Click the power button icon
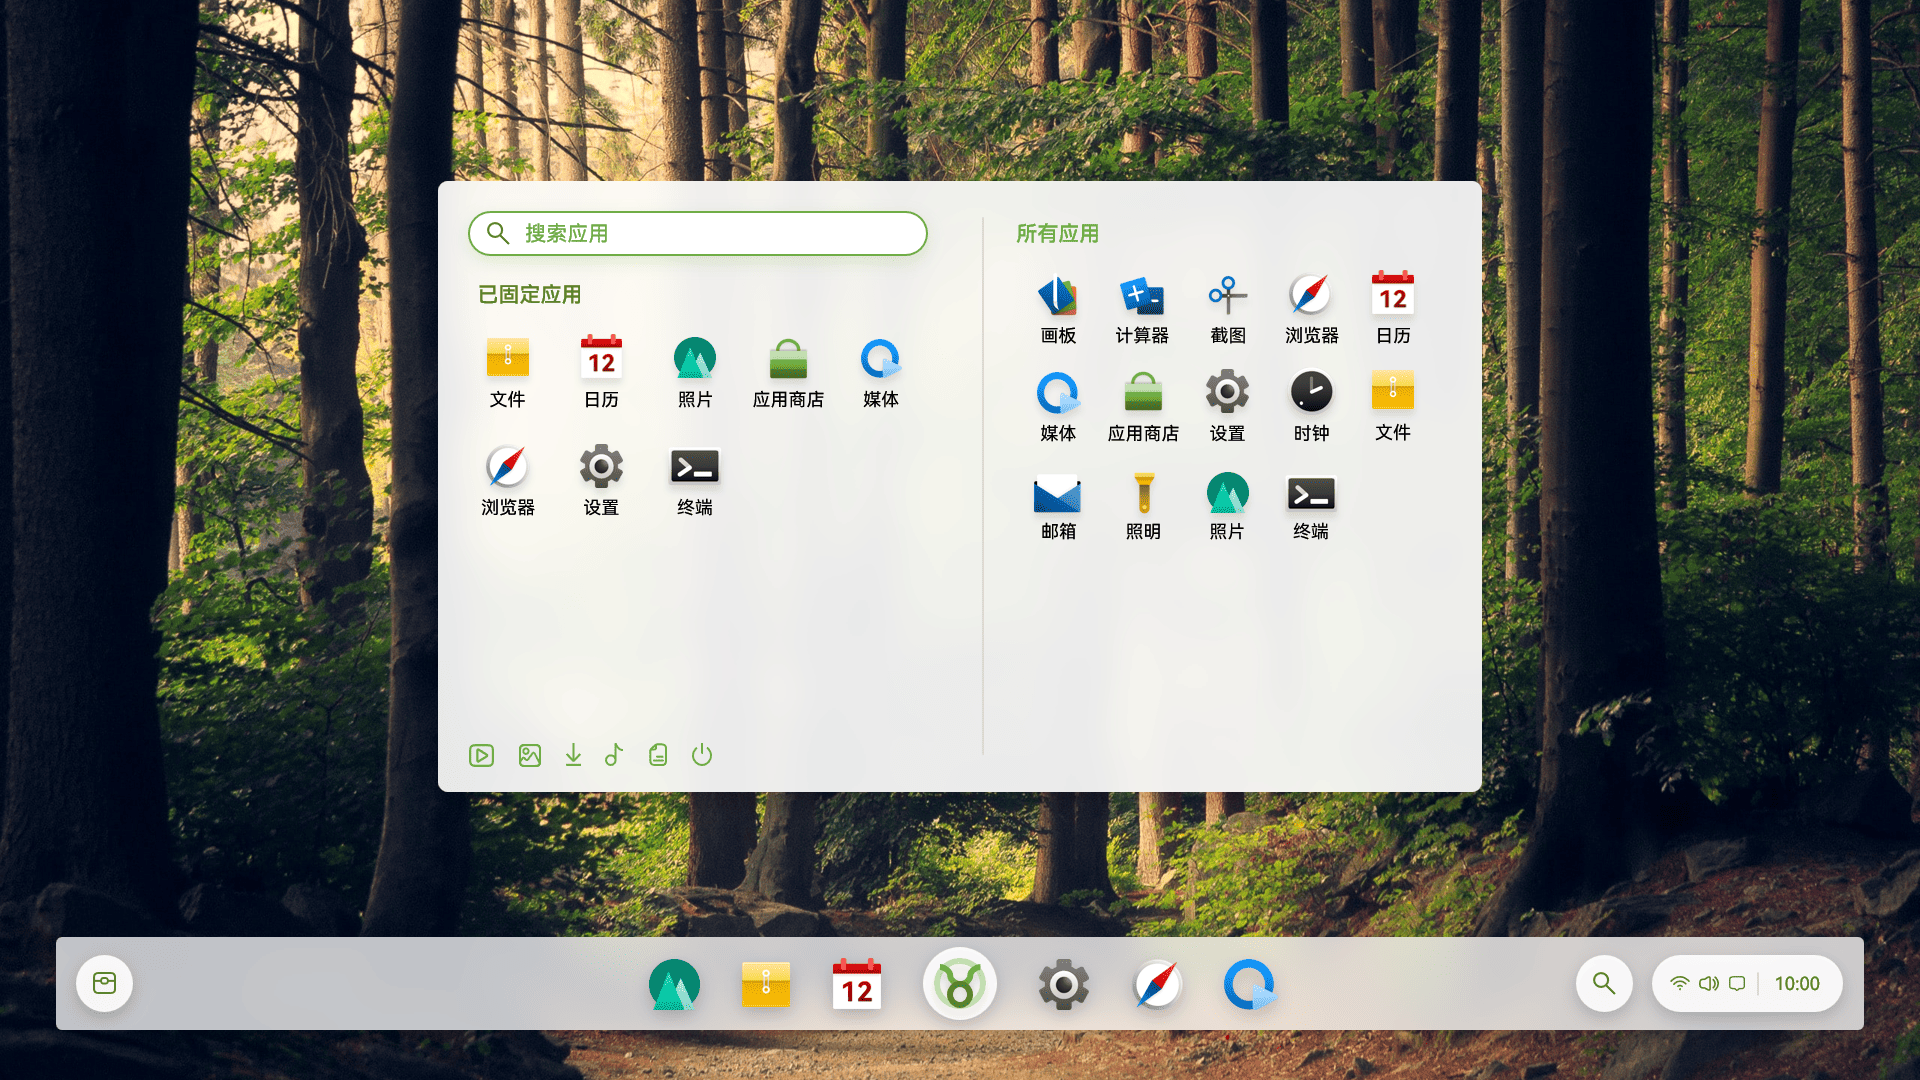This screenshot has height=1080, width=1920. [x=702, y=755]
